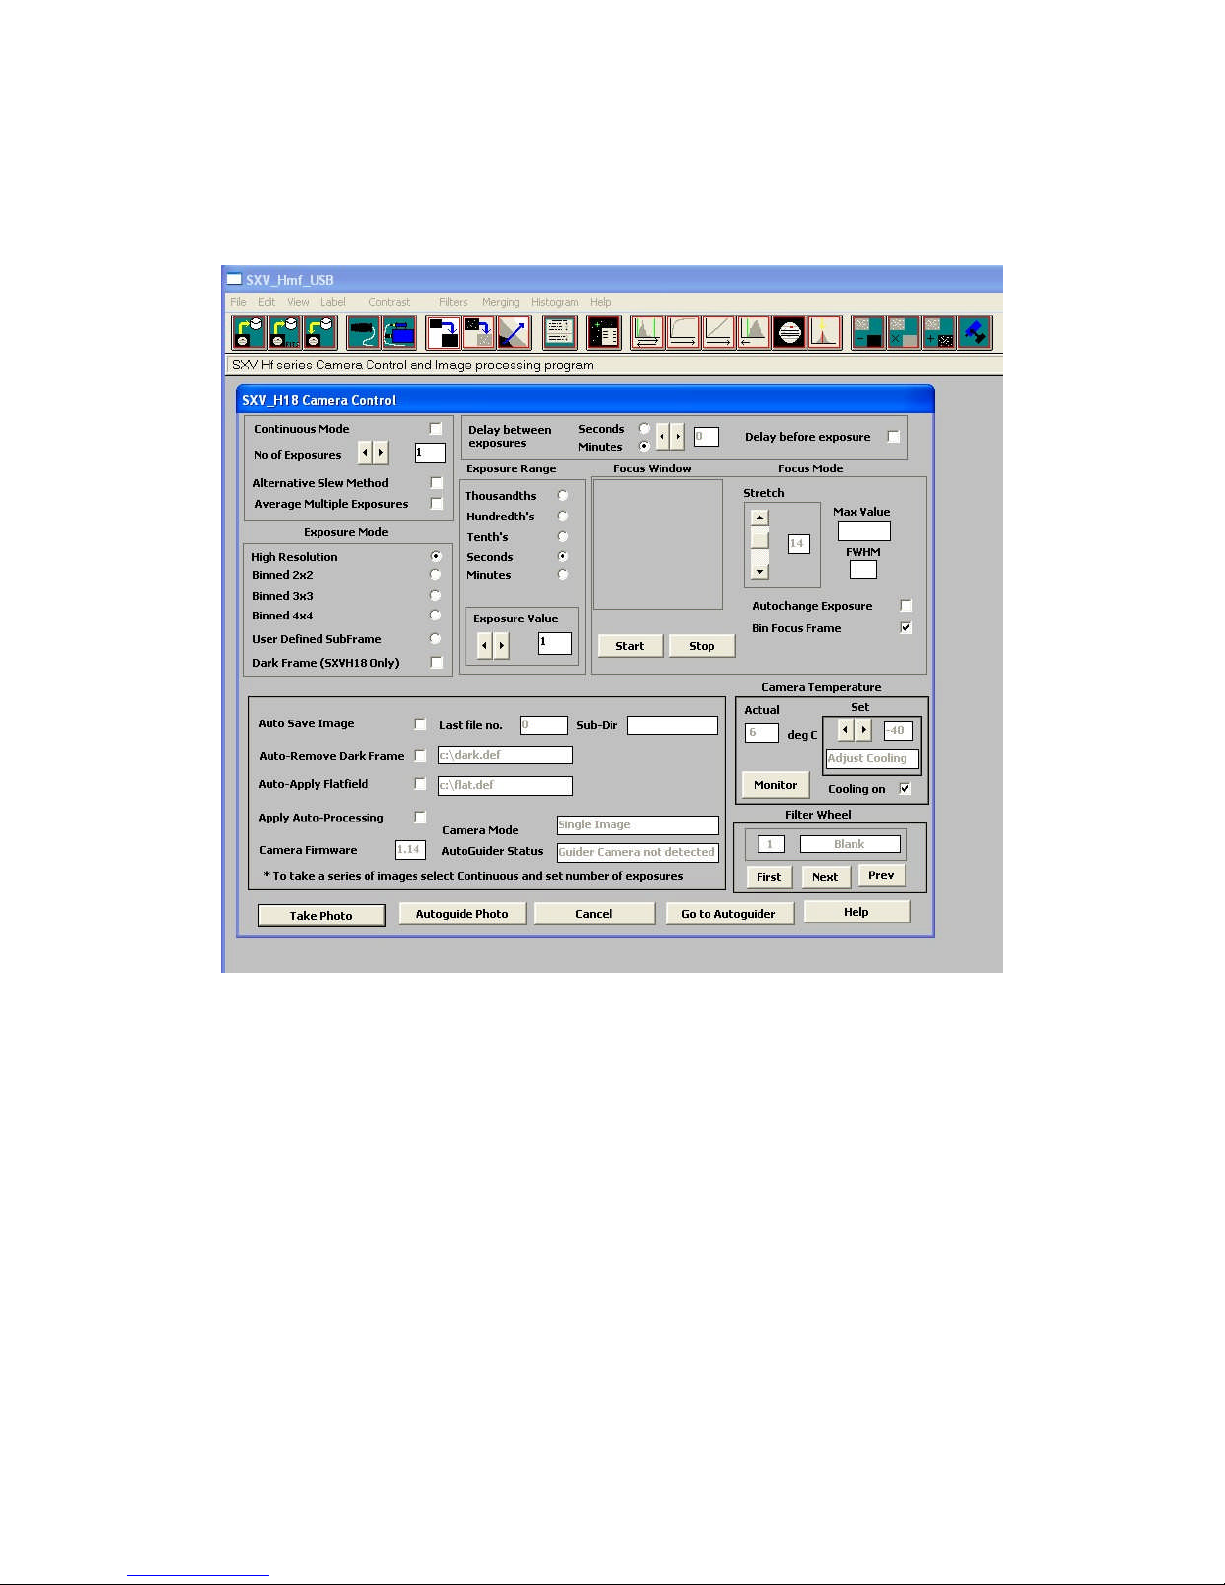This screenshot has width=1225, height=1585.
Task: Decrease Exposure Value with left arrow
Action: [x=484, y=646]
